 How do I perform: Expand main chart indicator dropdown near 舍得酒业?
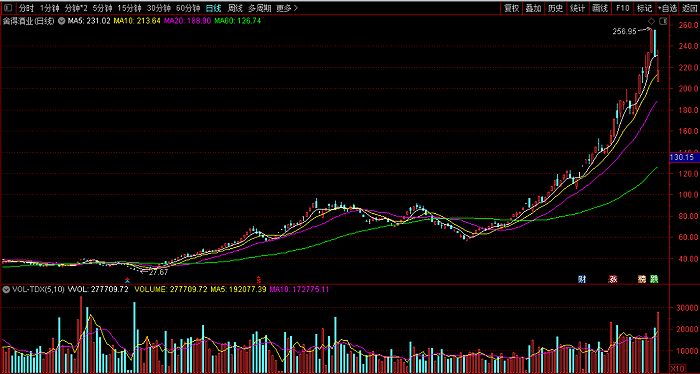pyautogui.click(x=61, y=21)
